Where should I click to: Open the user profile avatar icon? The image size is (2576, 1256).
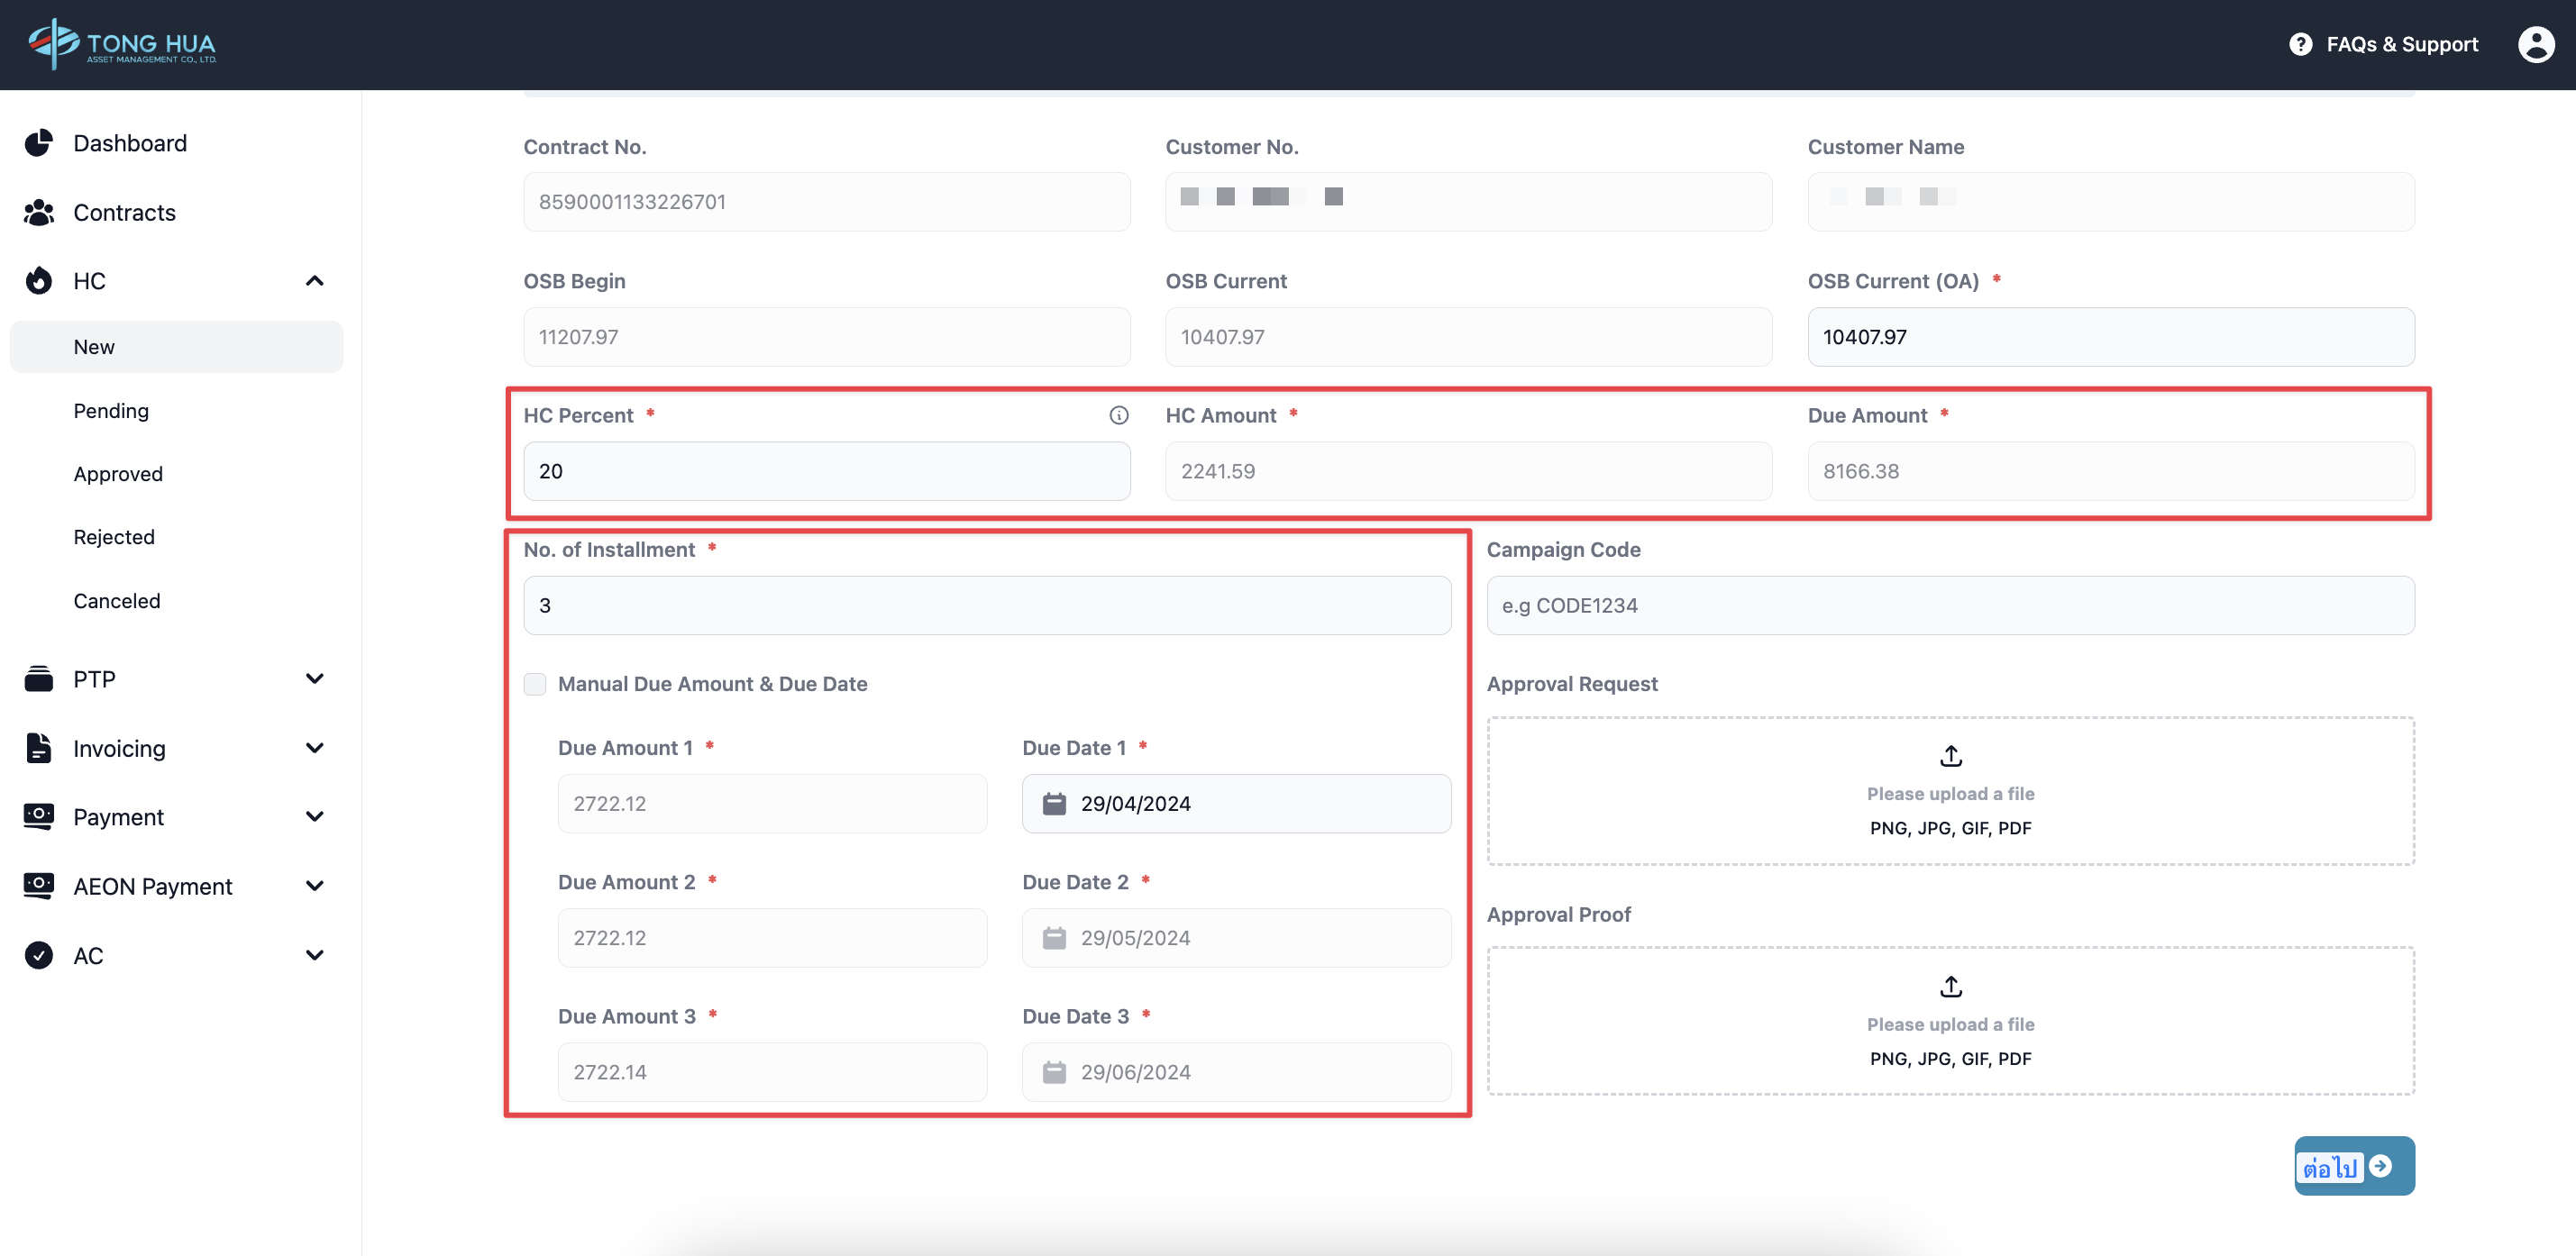coord(2535,44)
